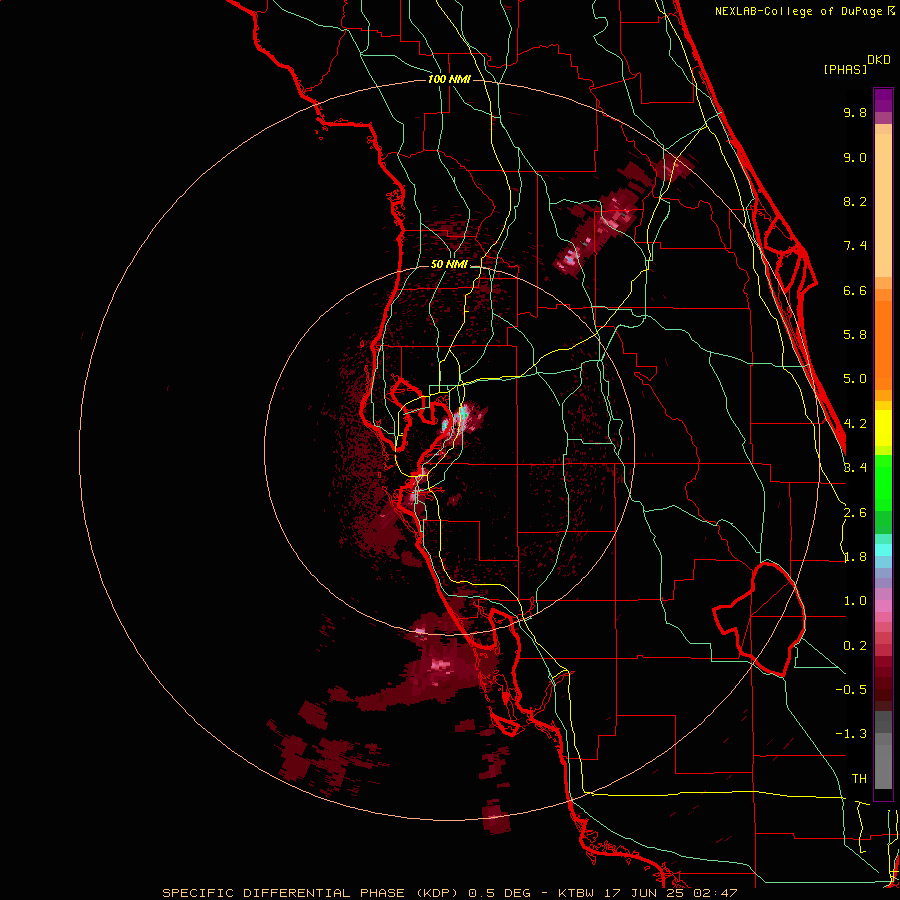Select the 5.0 scale value
Image resolution: width=900 pixels, height=900 pixels.
click(855, 379)
